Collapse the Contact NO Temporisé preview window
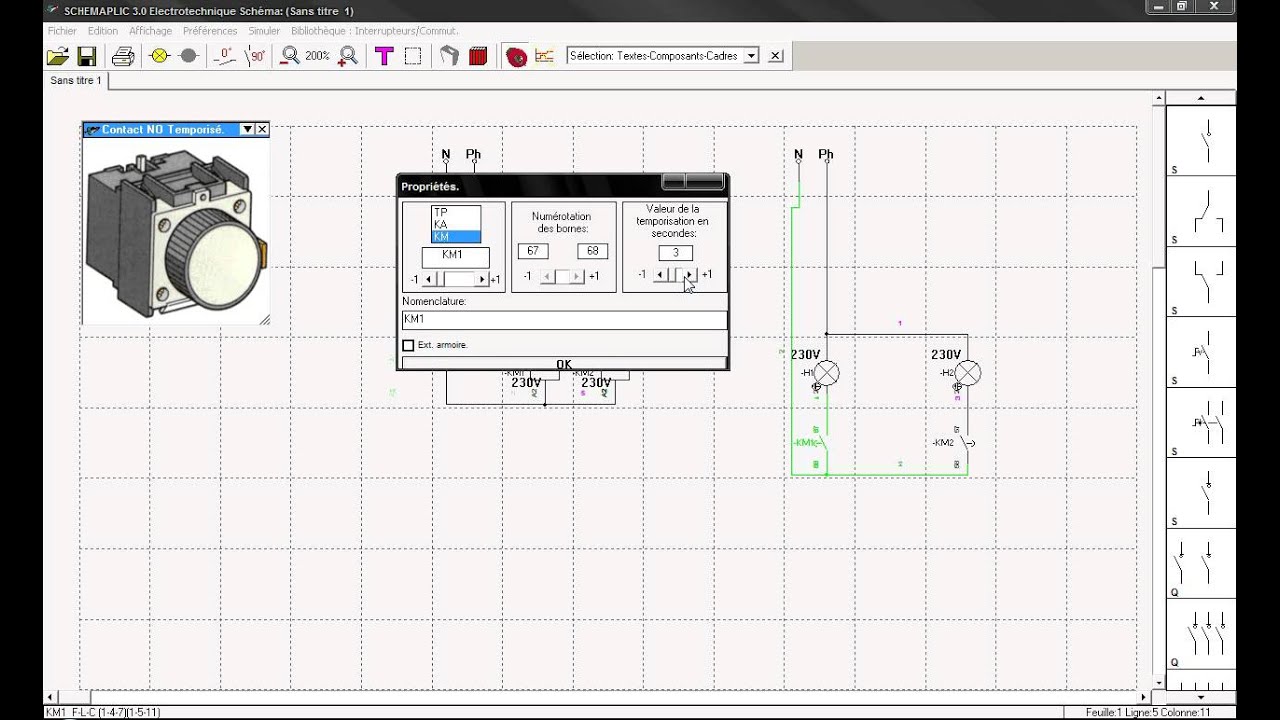This screenshot has width=1280, height=720. pyautogui.click(x=247, y=130)
